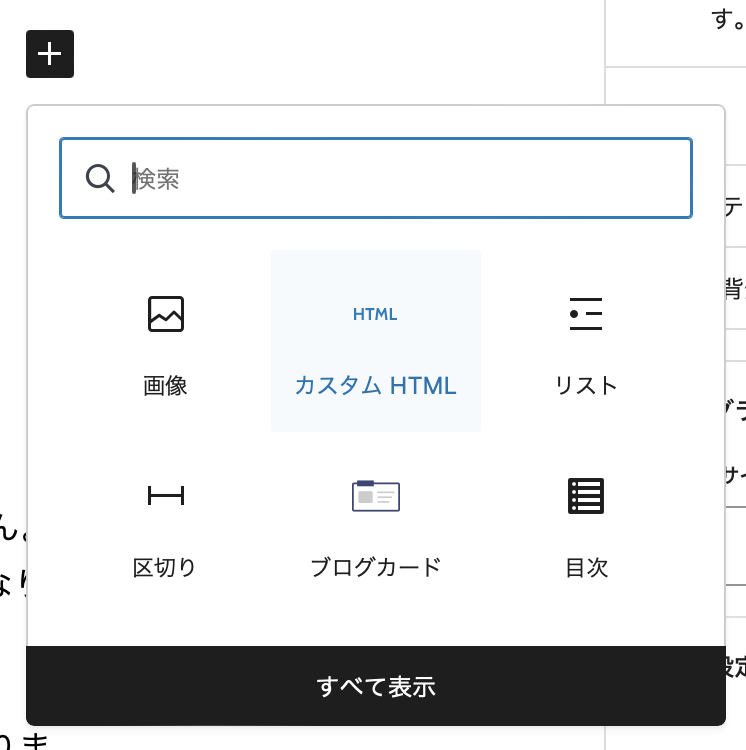
Task: Click the 目次 block label
Action: [585, 568]
